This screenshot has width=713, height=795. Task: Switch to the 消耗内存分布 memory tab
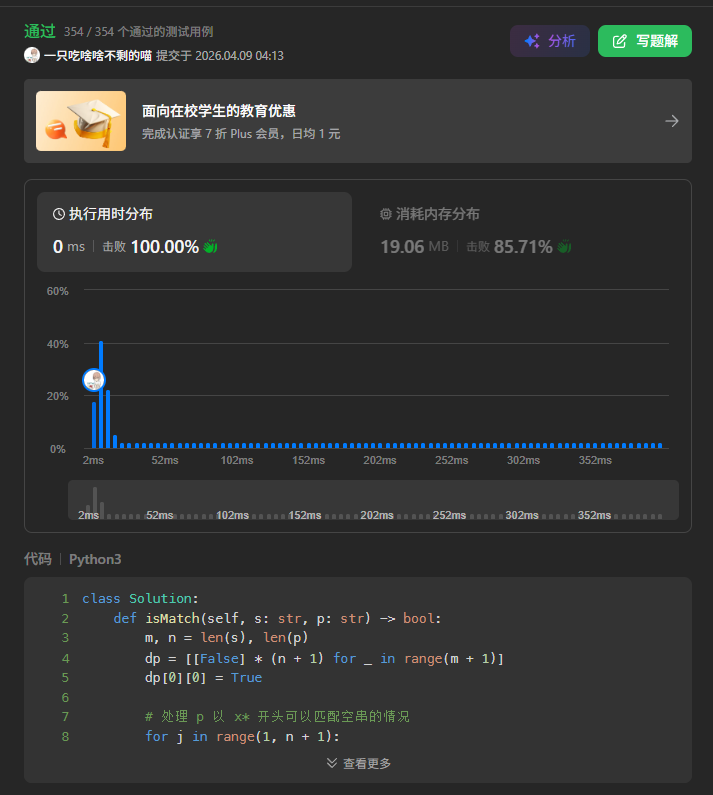pos(523,232)
